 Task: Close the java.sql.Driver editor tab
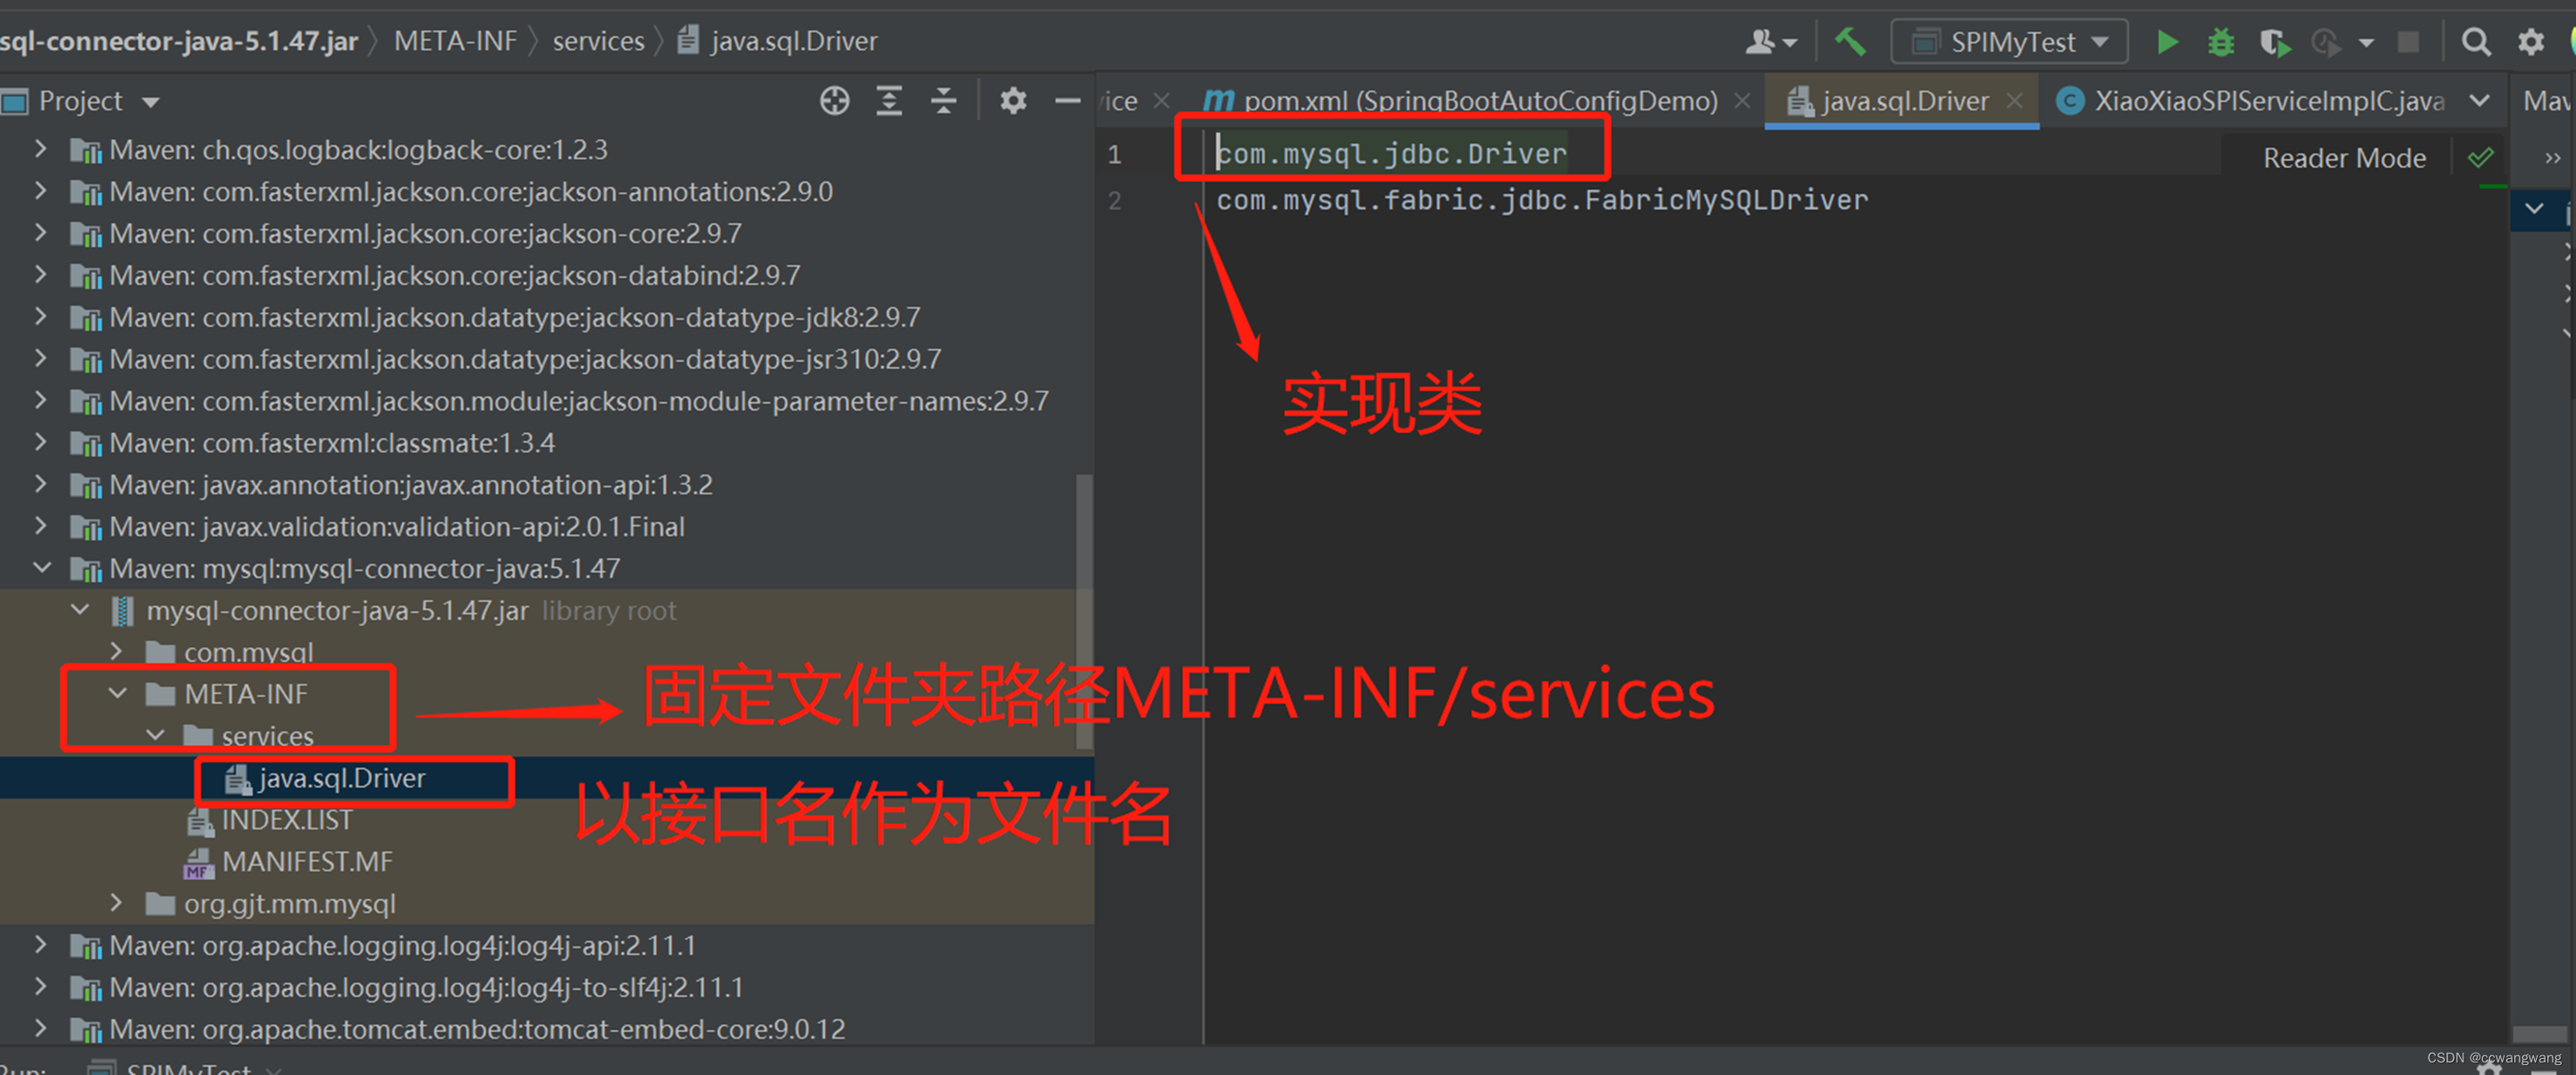click(2015, 101)
